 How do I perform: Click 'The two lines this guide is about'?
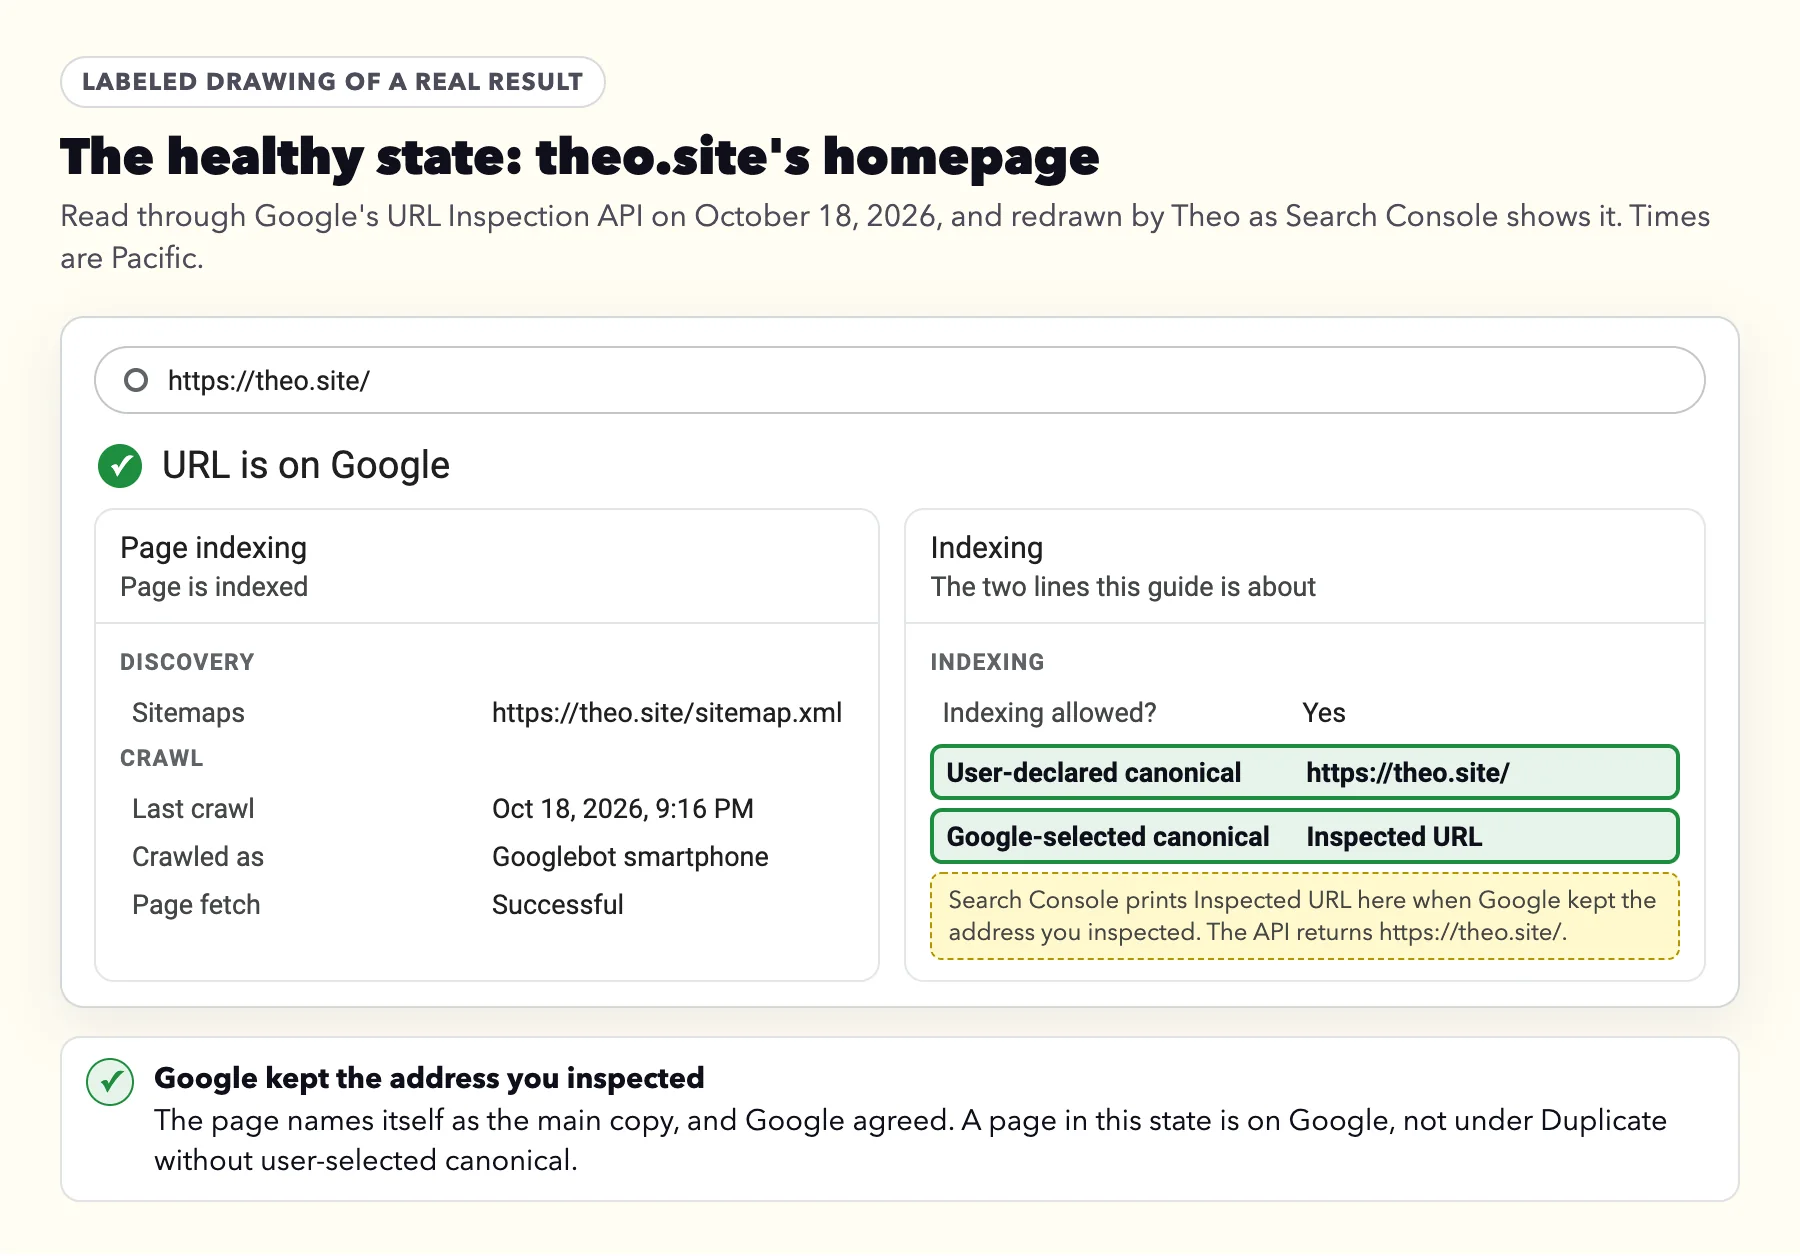click(1123, 587)
